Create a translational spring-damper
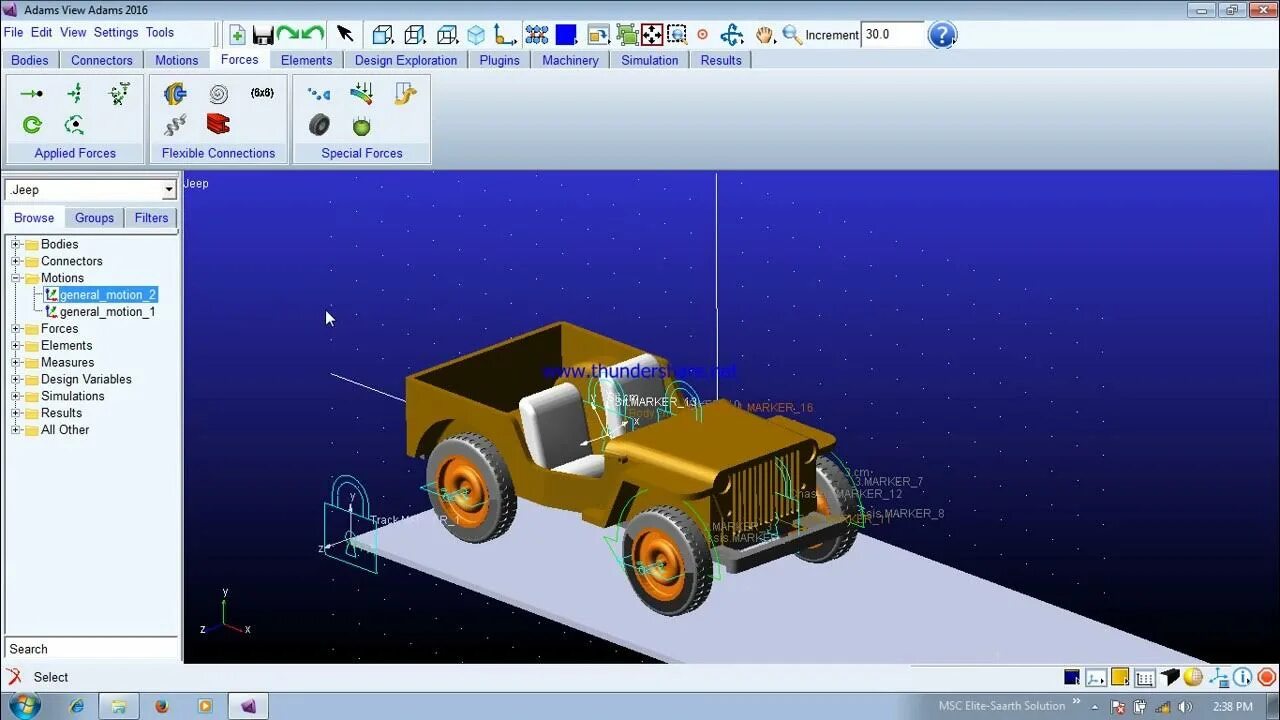This screenshot has width=1280, height=720. click(x=175, y=125)
